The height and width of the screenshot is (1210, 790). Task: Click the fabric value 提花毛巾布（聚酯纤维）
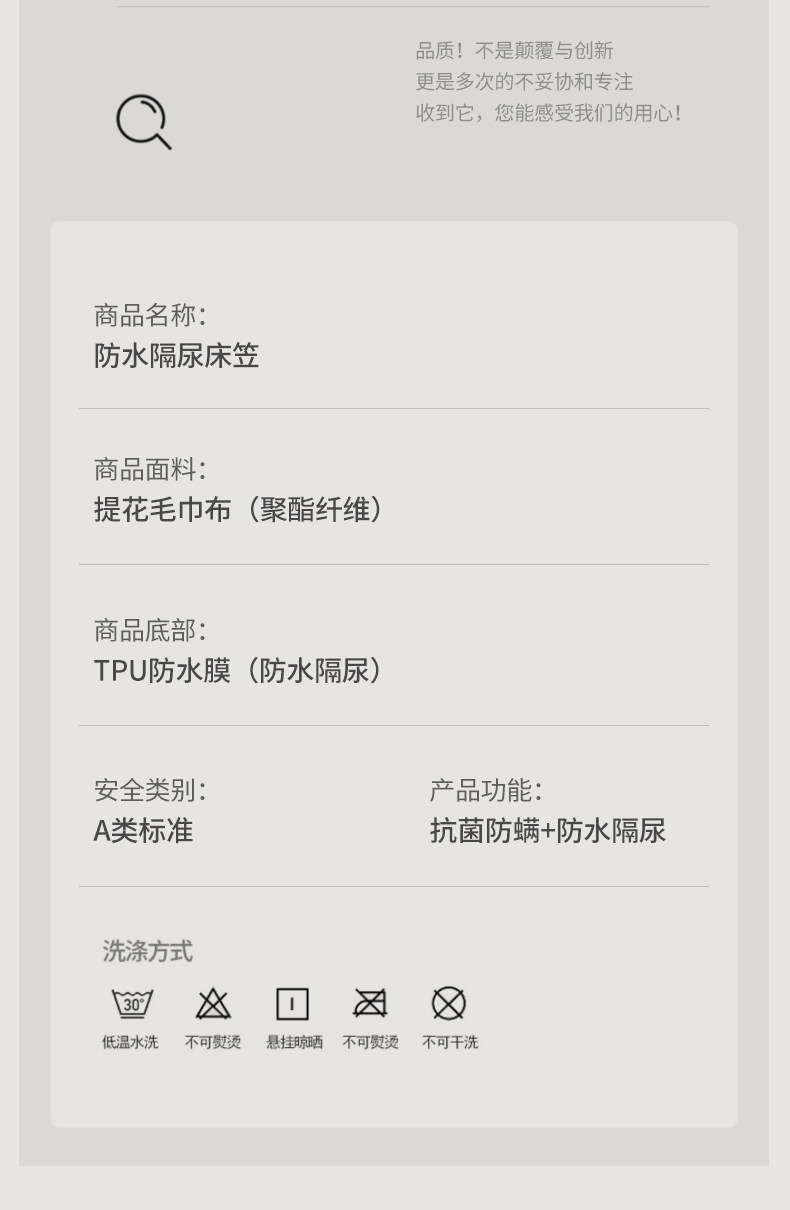[x=238, y=510]
